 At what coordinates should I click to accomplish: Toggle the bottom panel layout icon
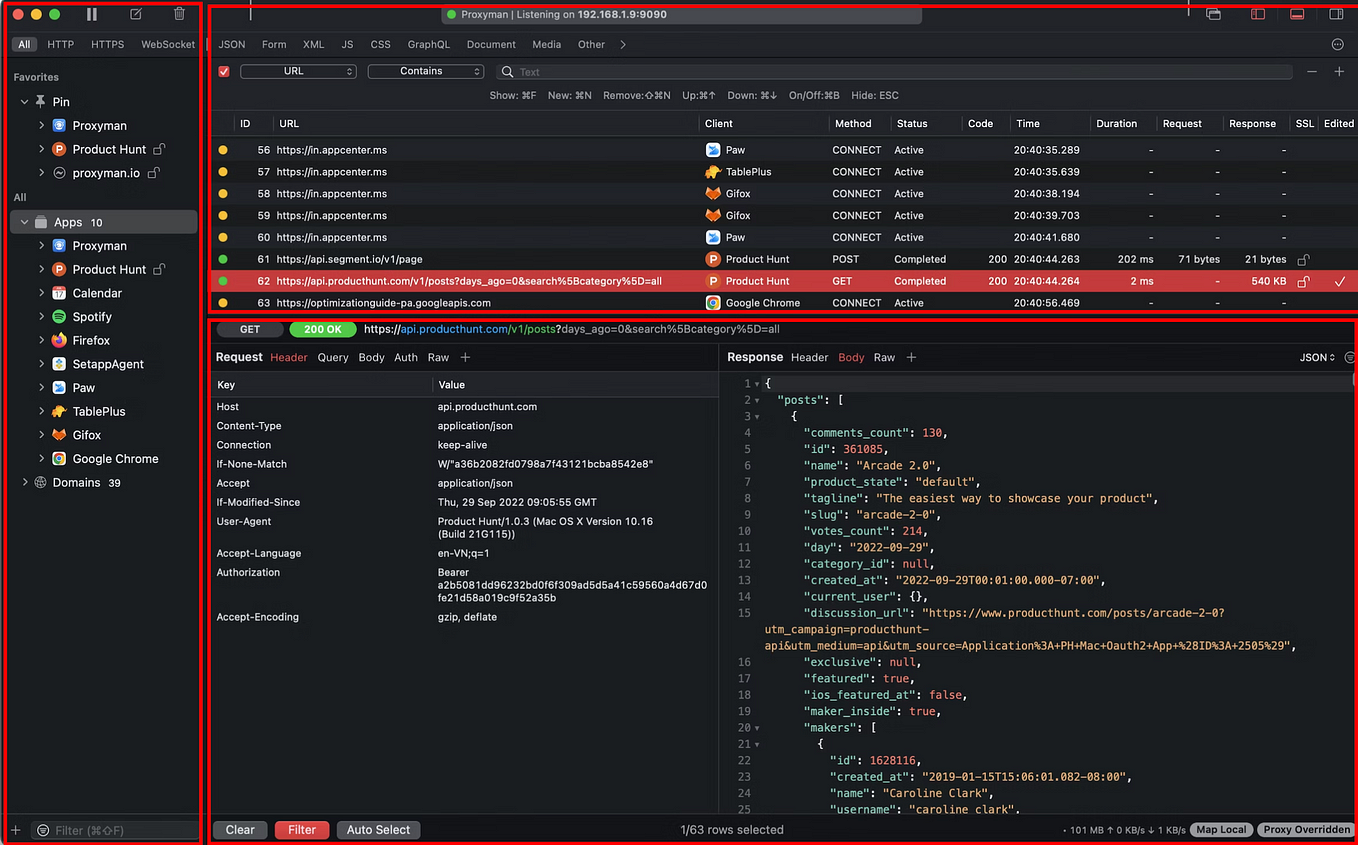pyautogui.click(x=1297, y=14)
